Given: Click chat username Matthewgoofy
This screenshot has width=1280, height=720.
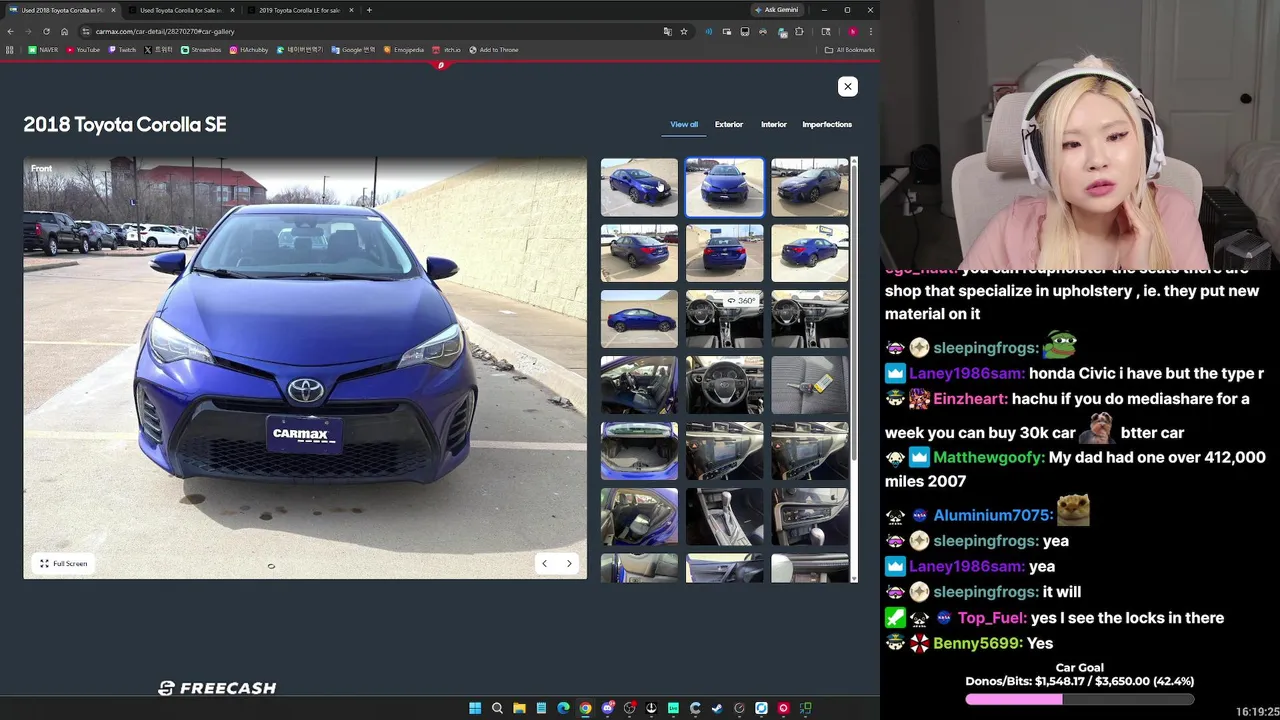Looking at the screenshot, I should 989,457.
